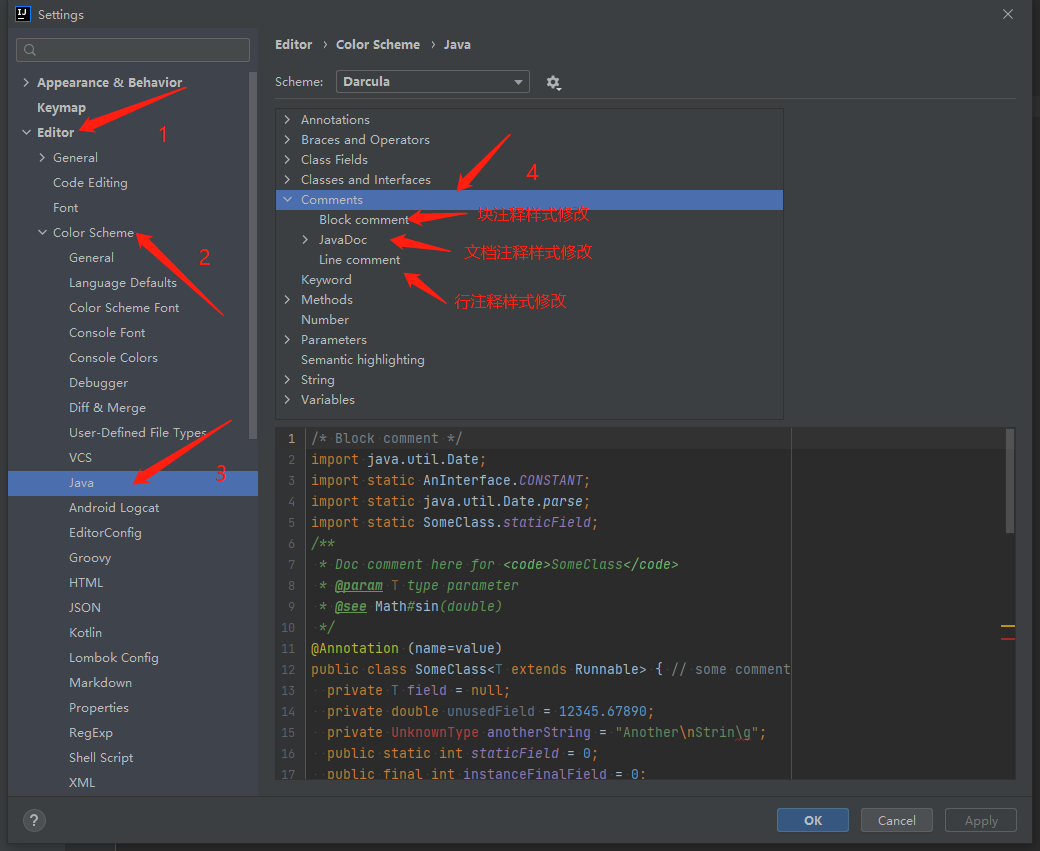Open Code Editing settings
1040x851 pixels.
pos(90,182)
